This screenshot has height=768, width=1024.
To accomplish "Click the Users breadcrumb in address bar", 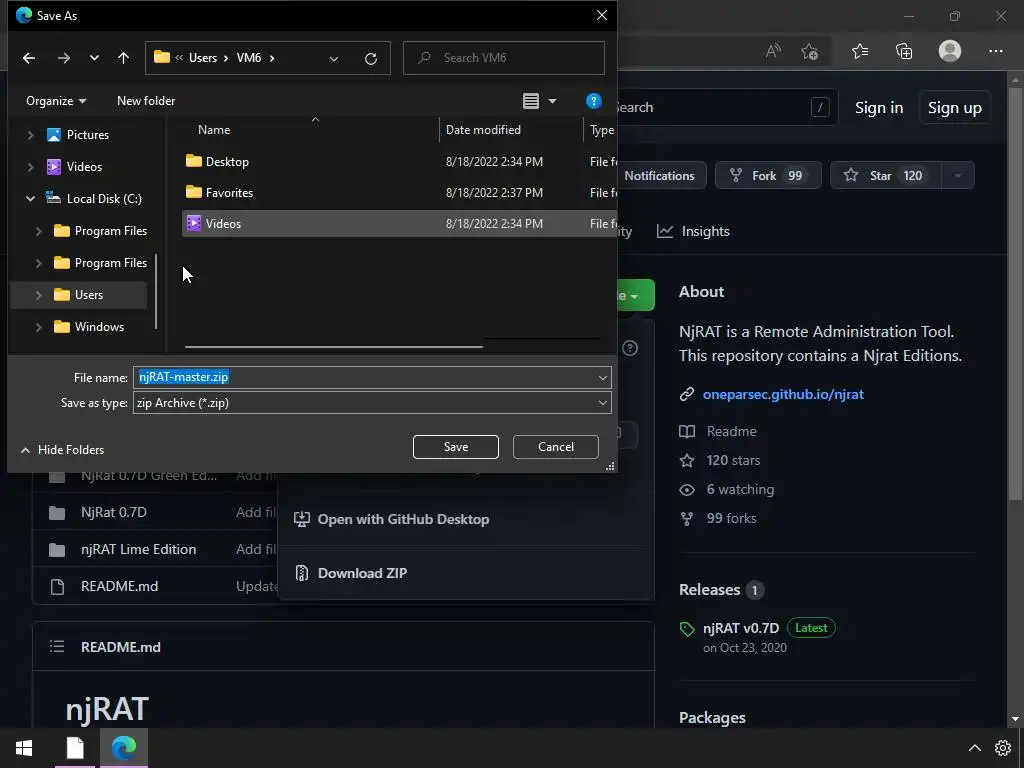I will click(203, 58).
